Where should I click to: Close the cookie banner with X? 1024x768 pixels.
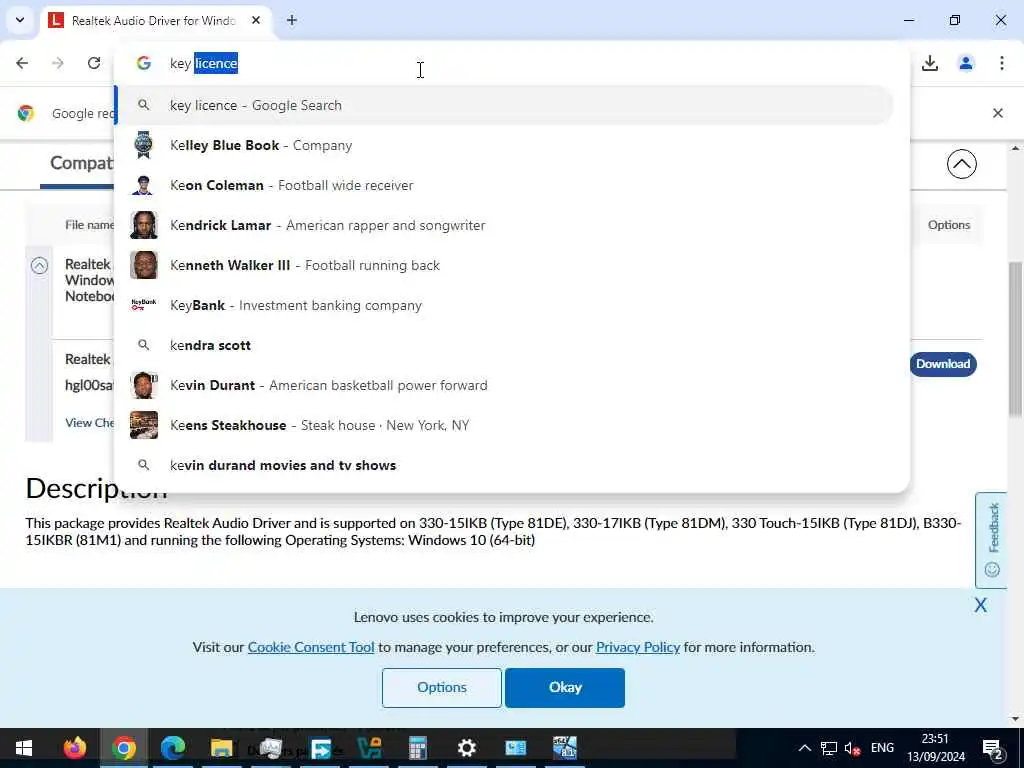pos(980,605)
